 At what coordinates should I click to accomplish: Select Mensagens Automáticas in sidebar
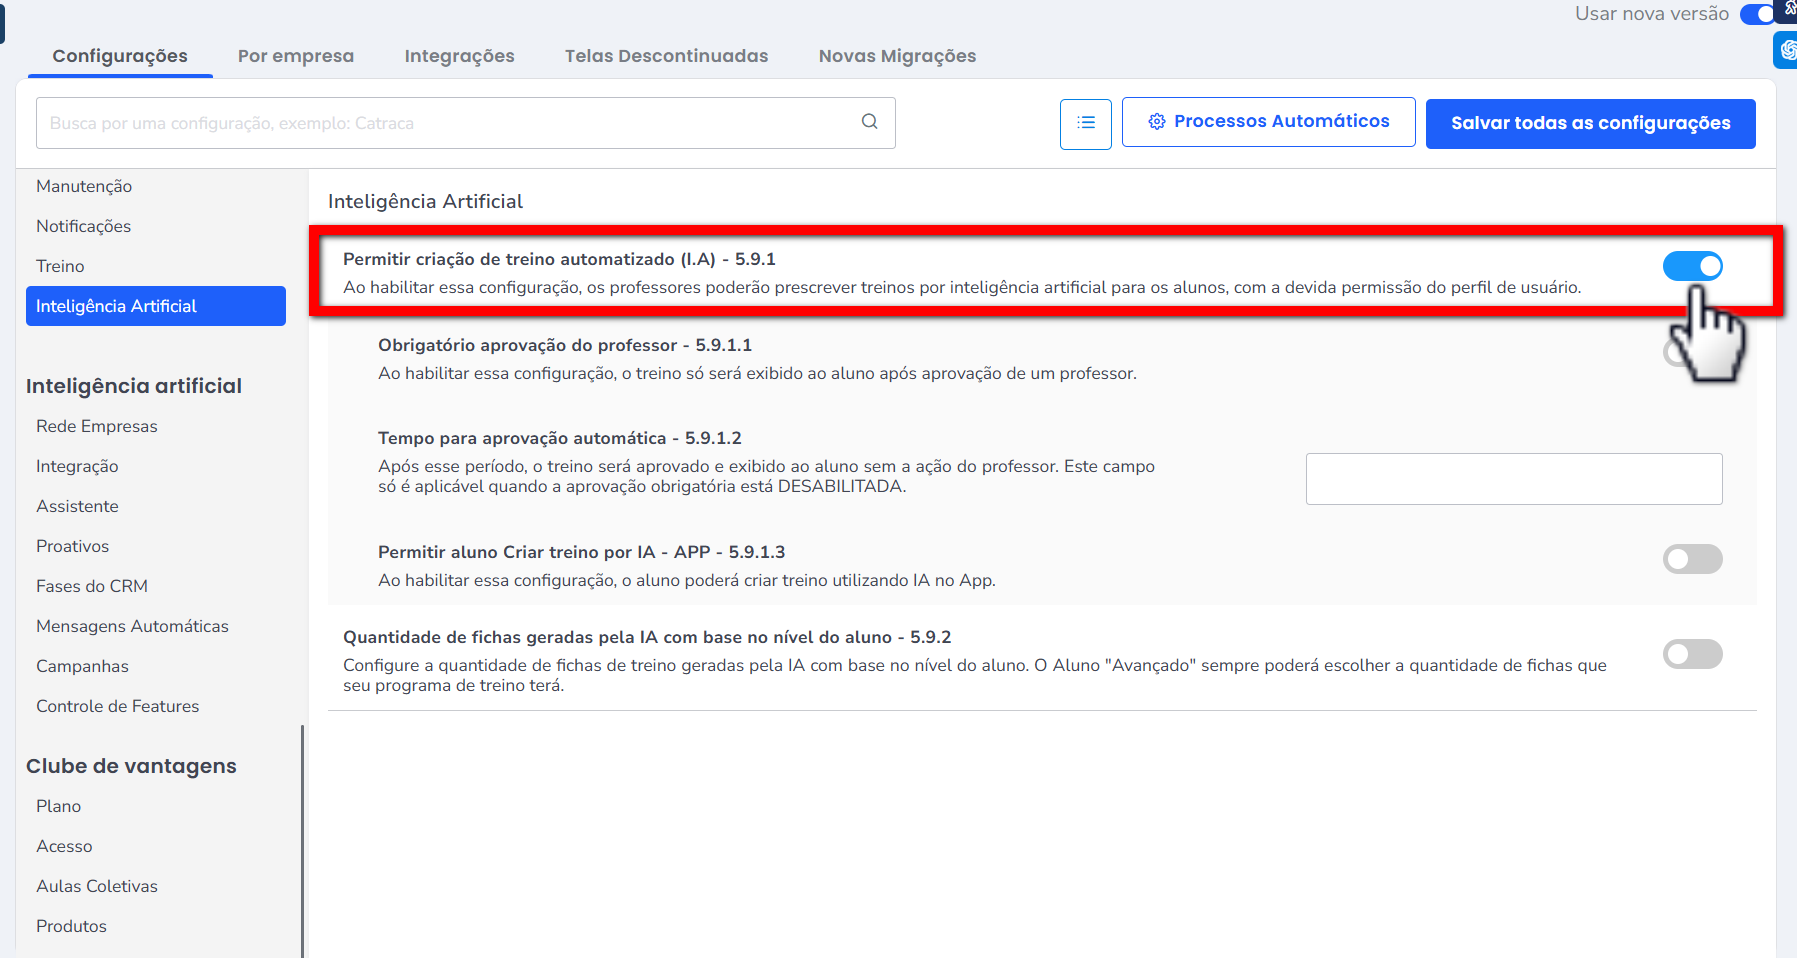132,626
